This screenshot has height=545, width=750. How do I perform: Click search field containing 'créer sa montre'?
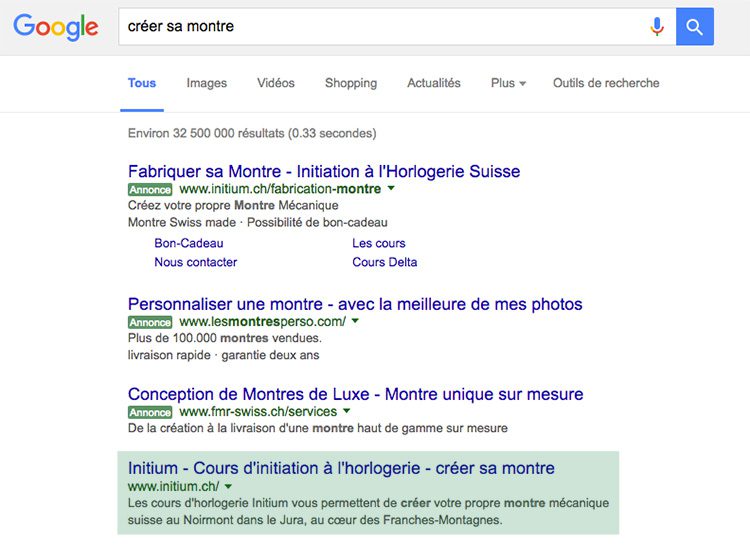click(x=383, y=27)
